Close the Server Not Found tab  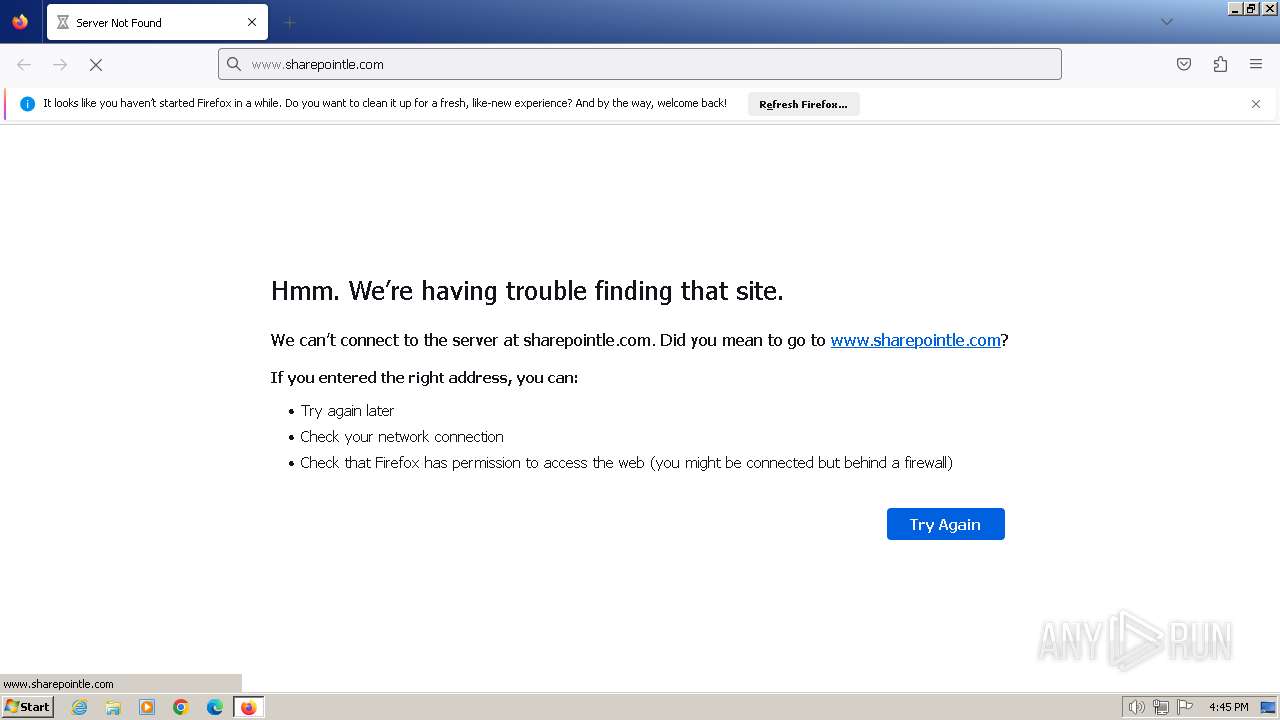pos(252,22)
